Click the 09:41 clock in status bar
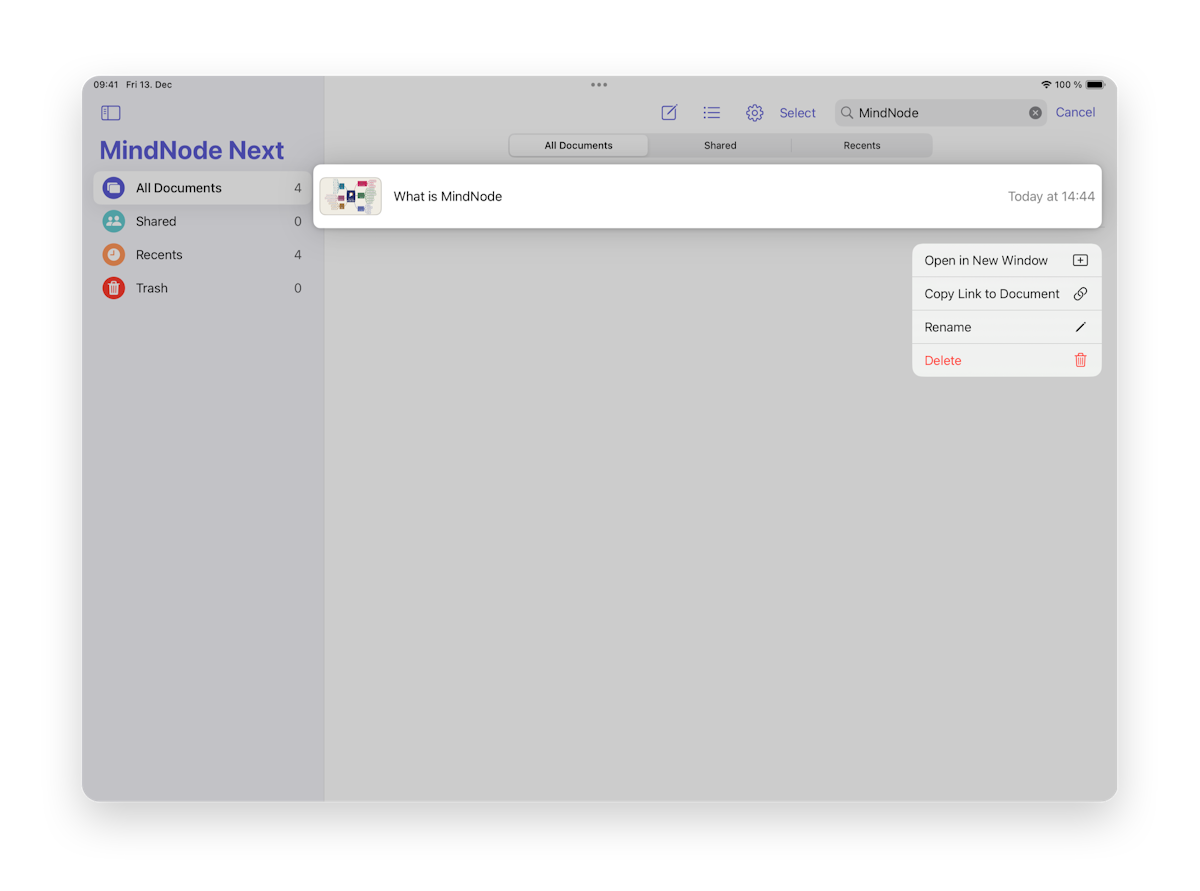Screen dimensions: 1200x891 point(106,85)
